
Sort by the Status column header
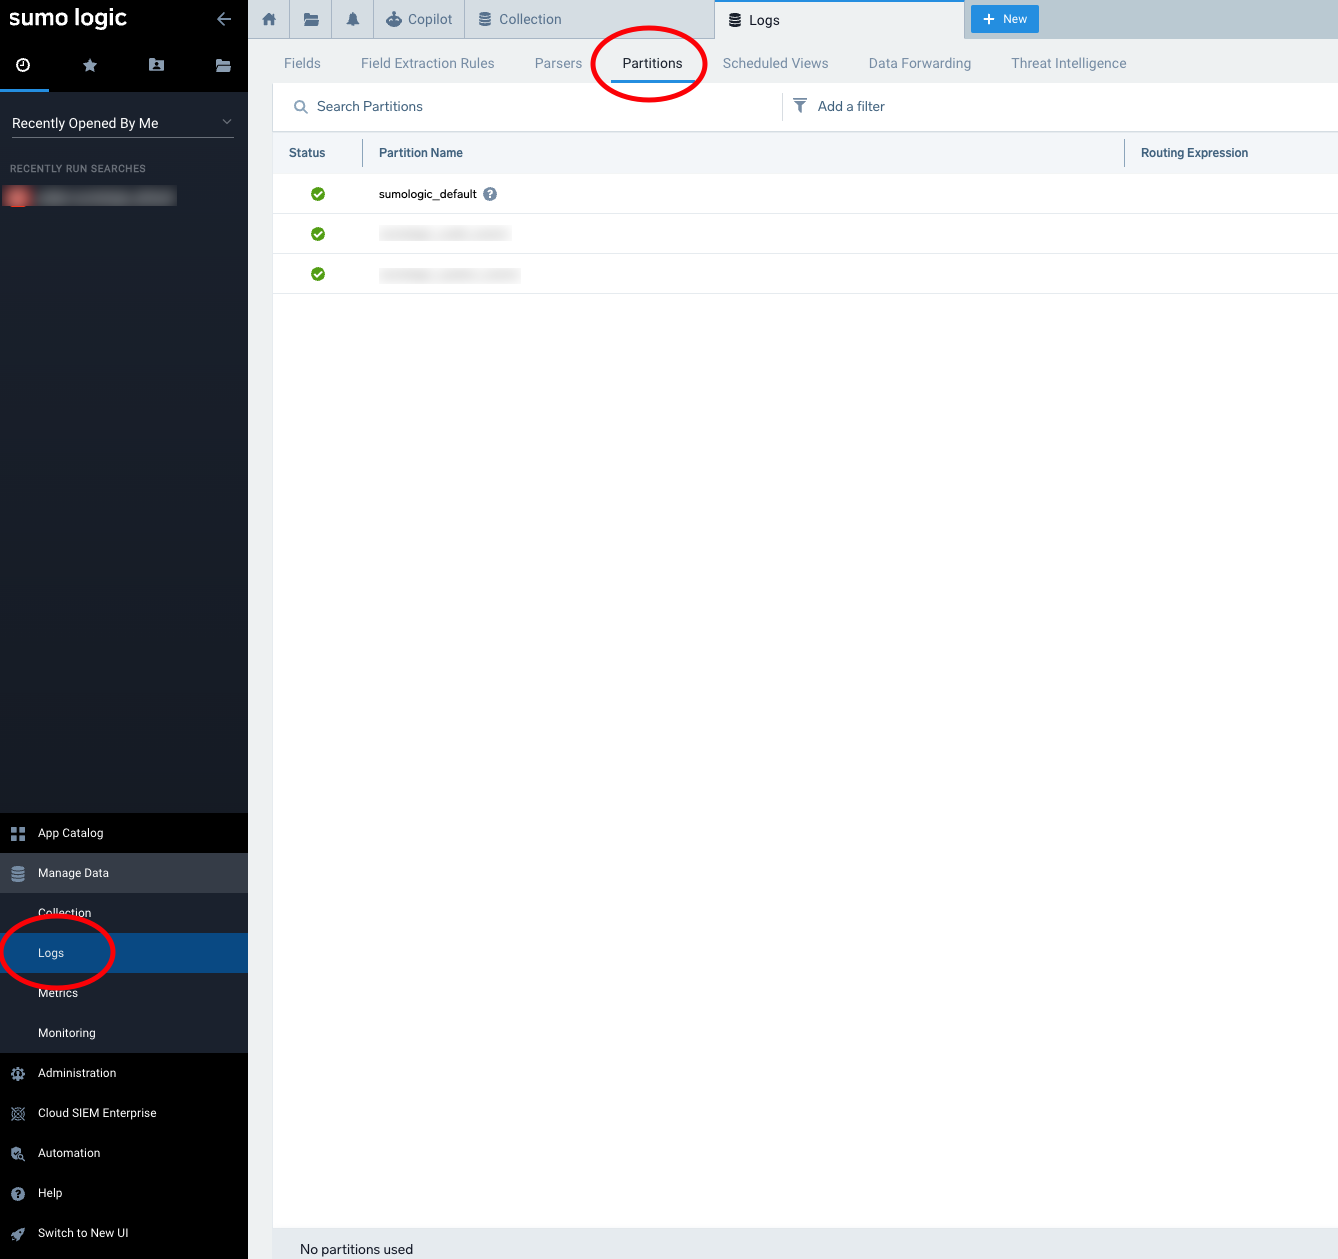click(307, 153)
